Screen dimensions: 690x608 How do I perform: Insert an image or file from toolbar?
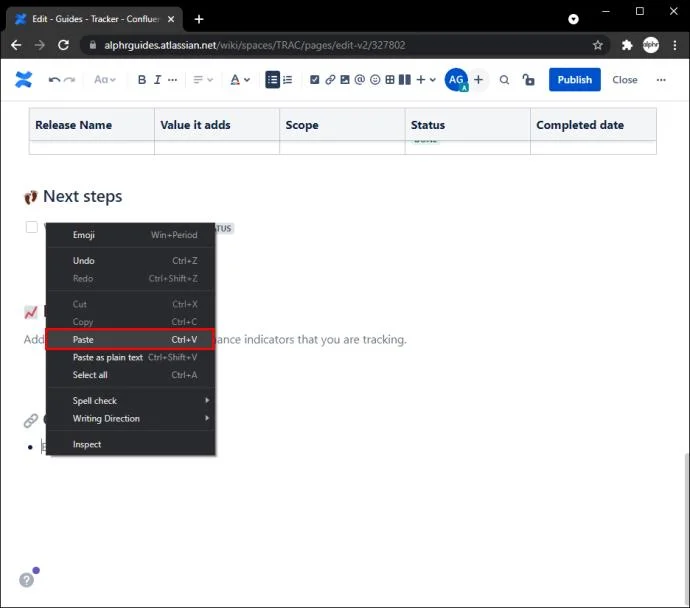(x=345, y=80)
